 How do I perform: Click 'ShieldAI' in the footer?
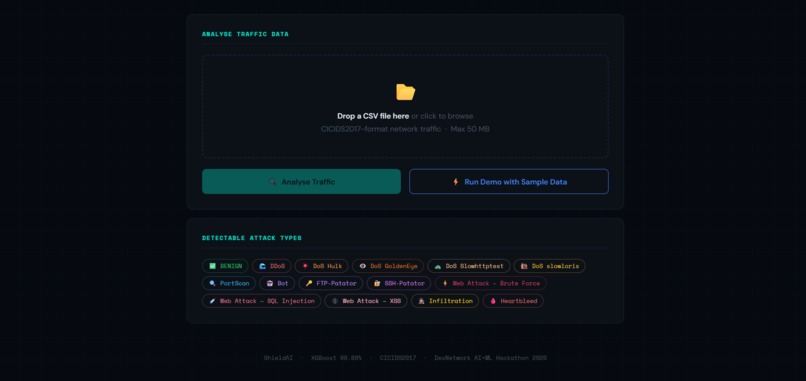(278, 358)
